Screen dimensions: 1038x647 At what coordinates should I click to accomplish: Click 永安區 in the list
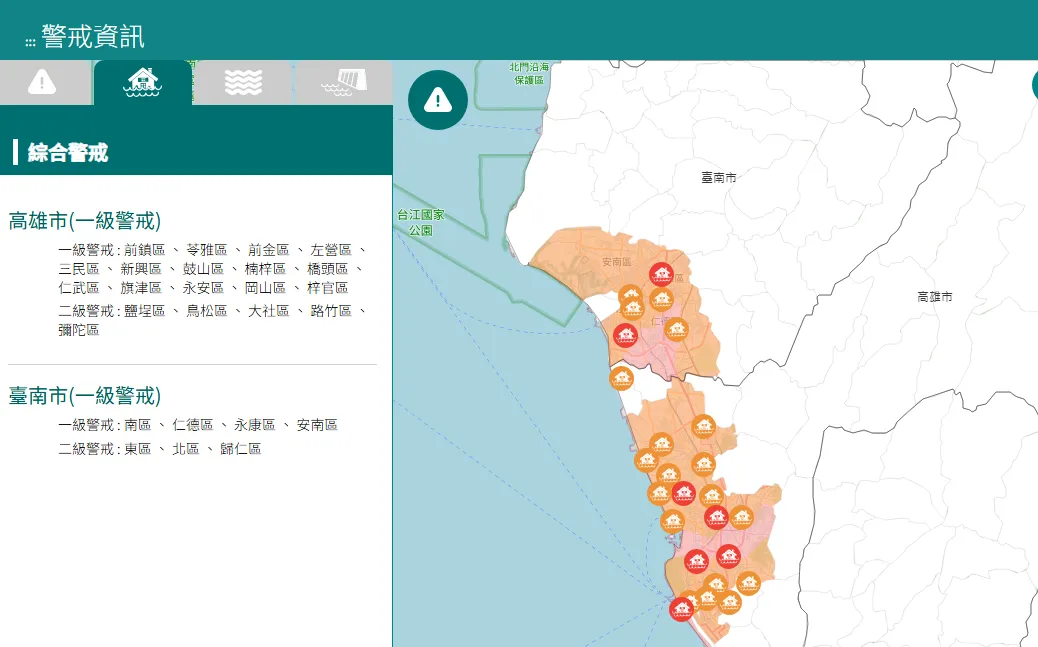click(203, 288)
